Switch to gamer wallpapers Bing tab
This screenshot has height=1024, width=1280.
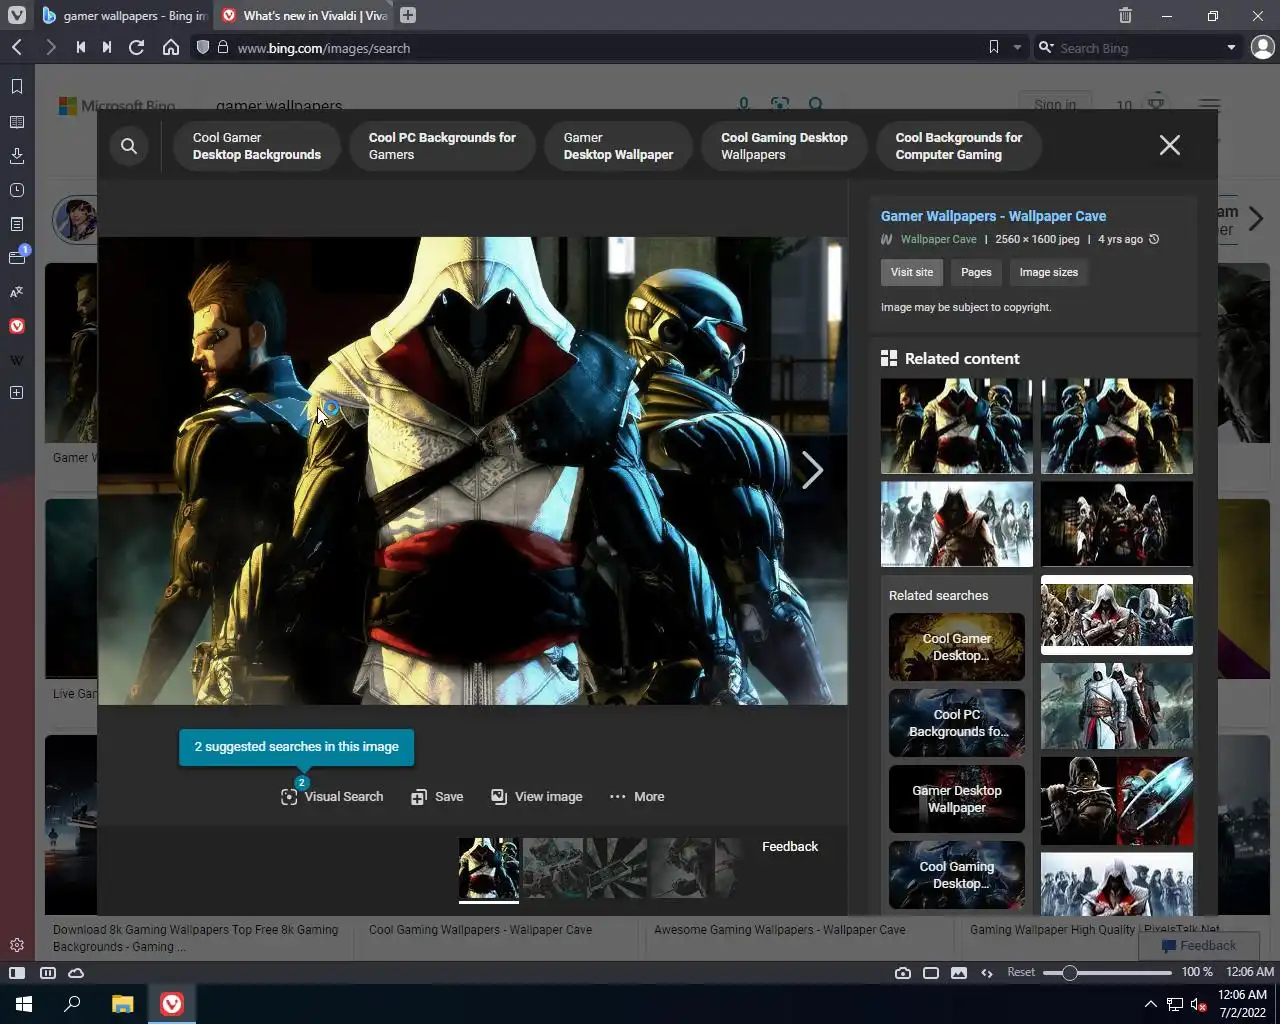tap(125, 15)
